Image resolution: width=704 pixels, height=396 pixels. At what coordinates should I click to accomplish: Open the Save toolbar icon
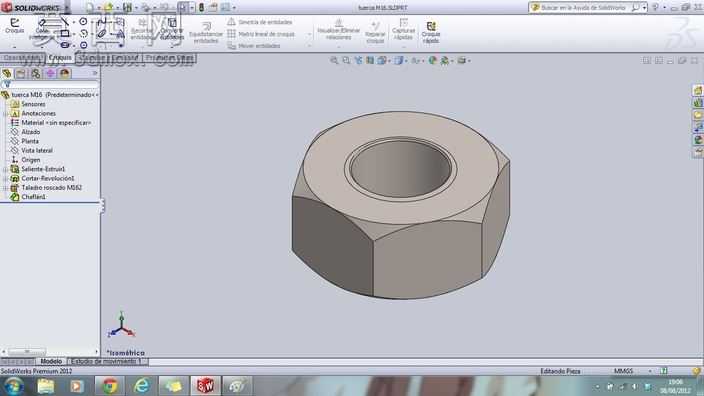[128, 7]
